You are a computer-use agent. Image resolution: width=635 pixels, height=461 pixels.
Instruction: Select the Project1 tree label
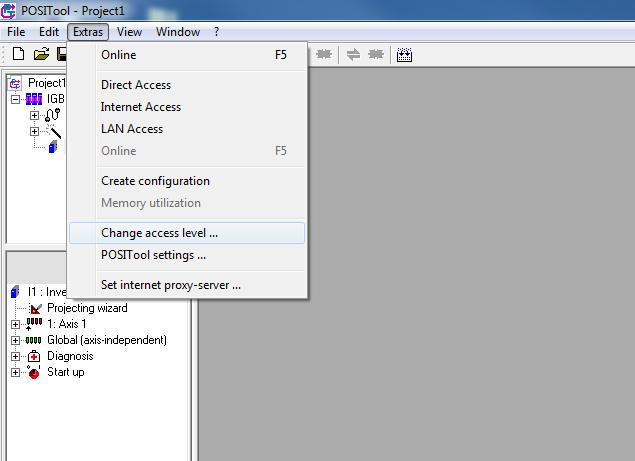46,83
